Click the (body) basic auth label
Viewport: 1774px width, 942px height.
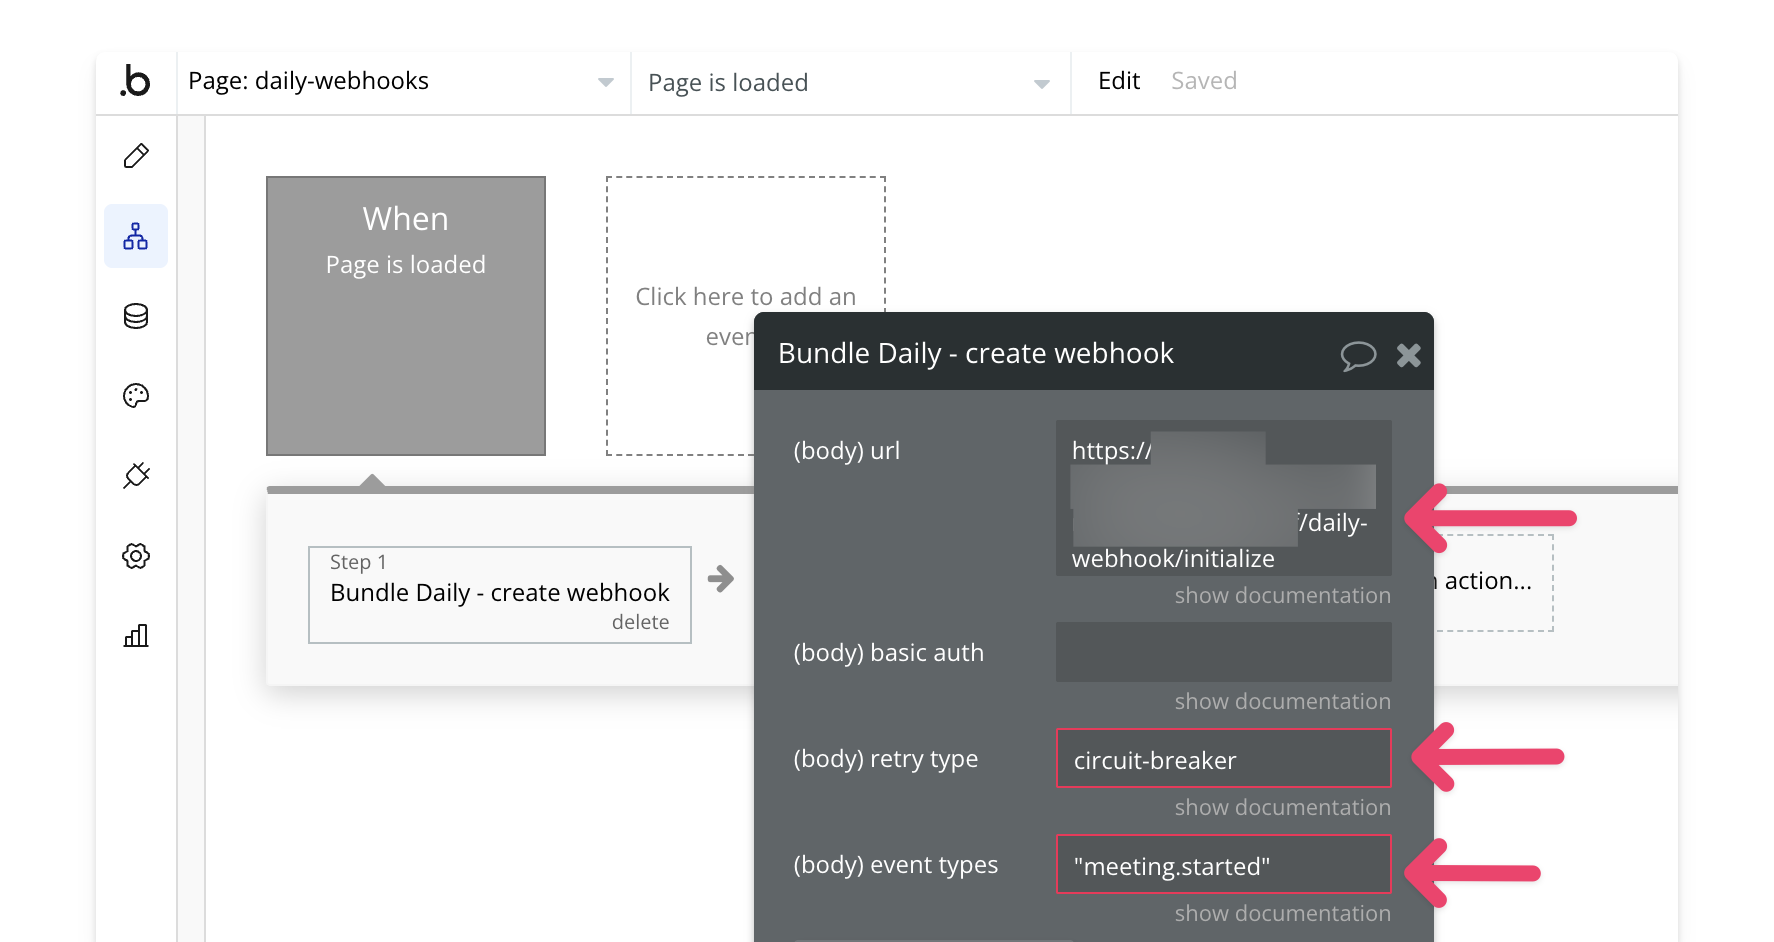tap(889, 653)
